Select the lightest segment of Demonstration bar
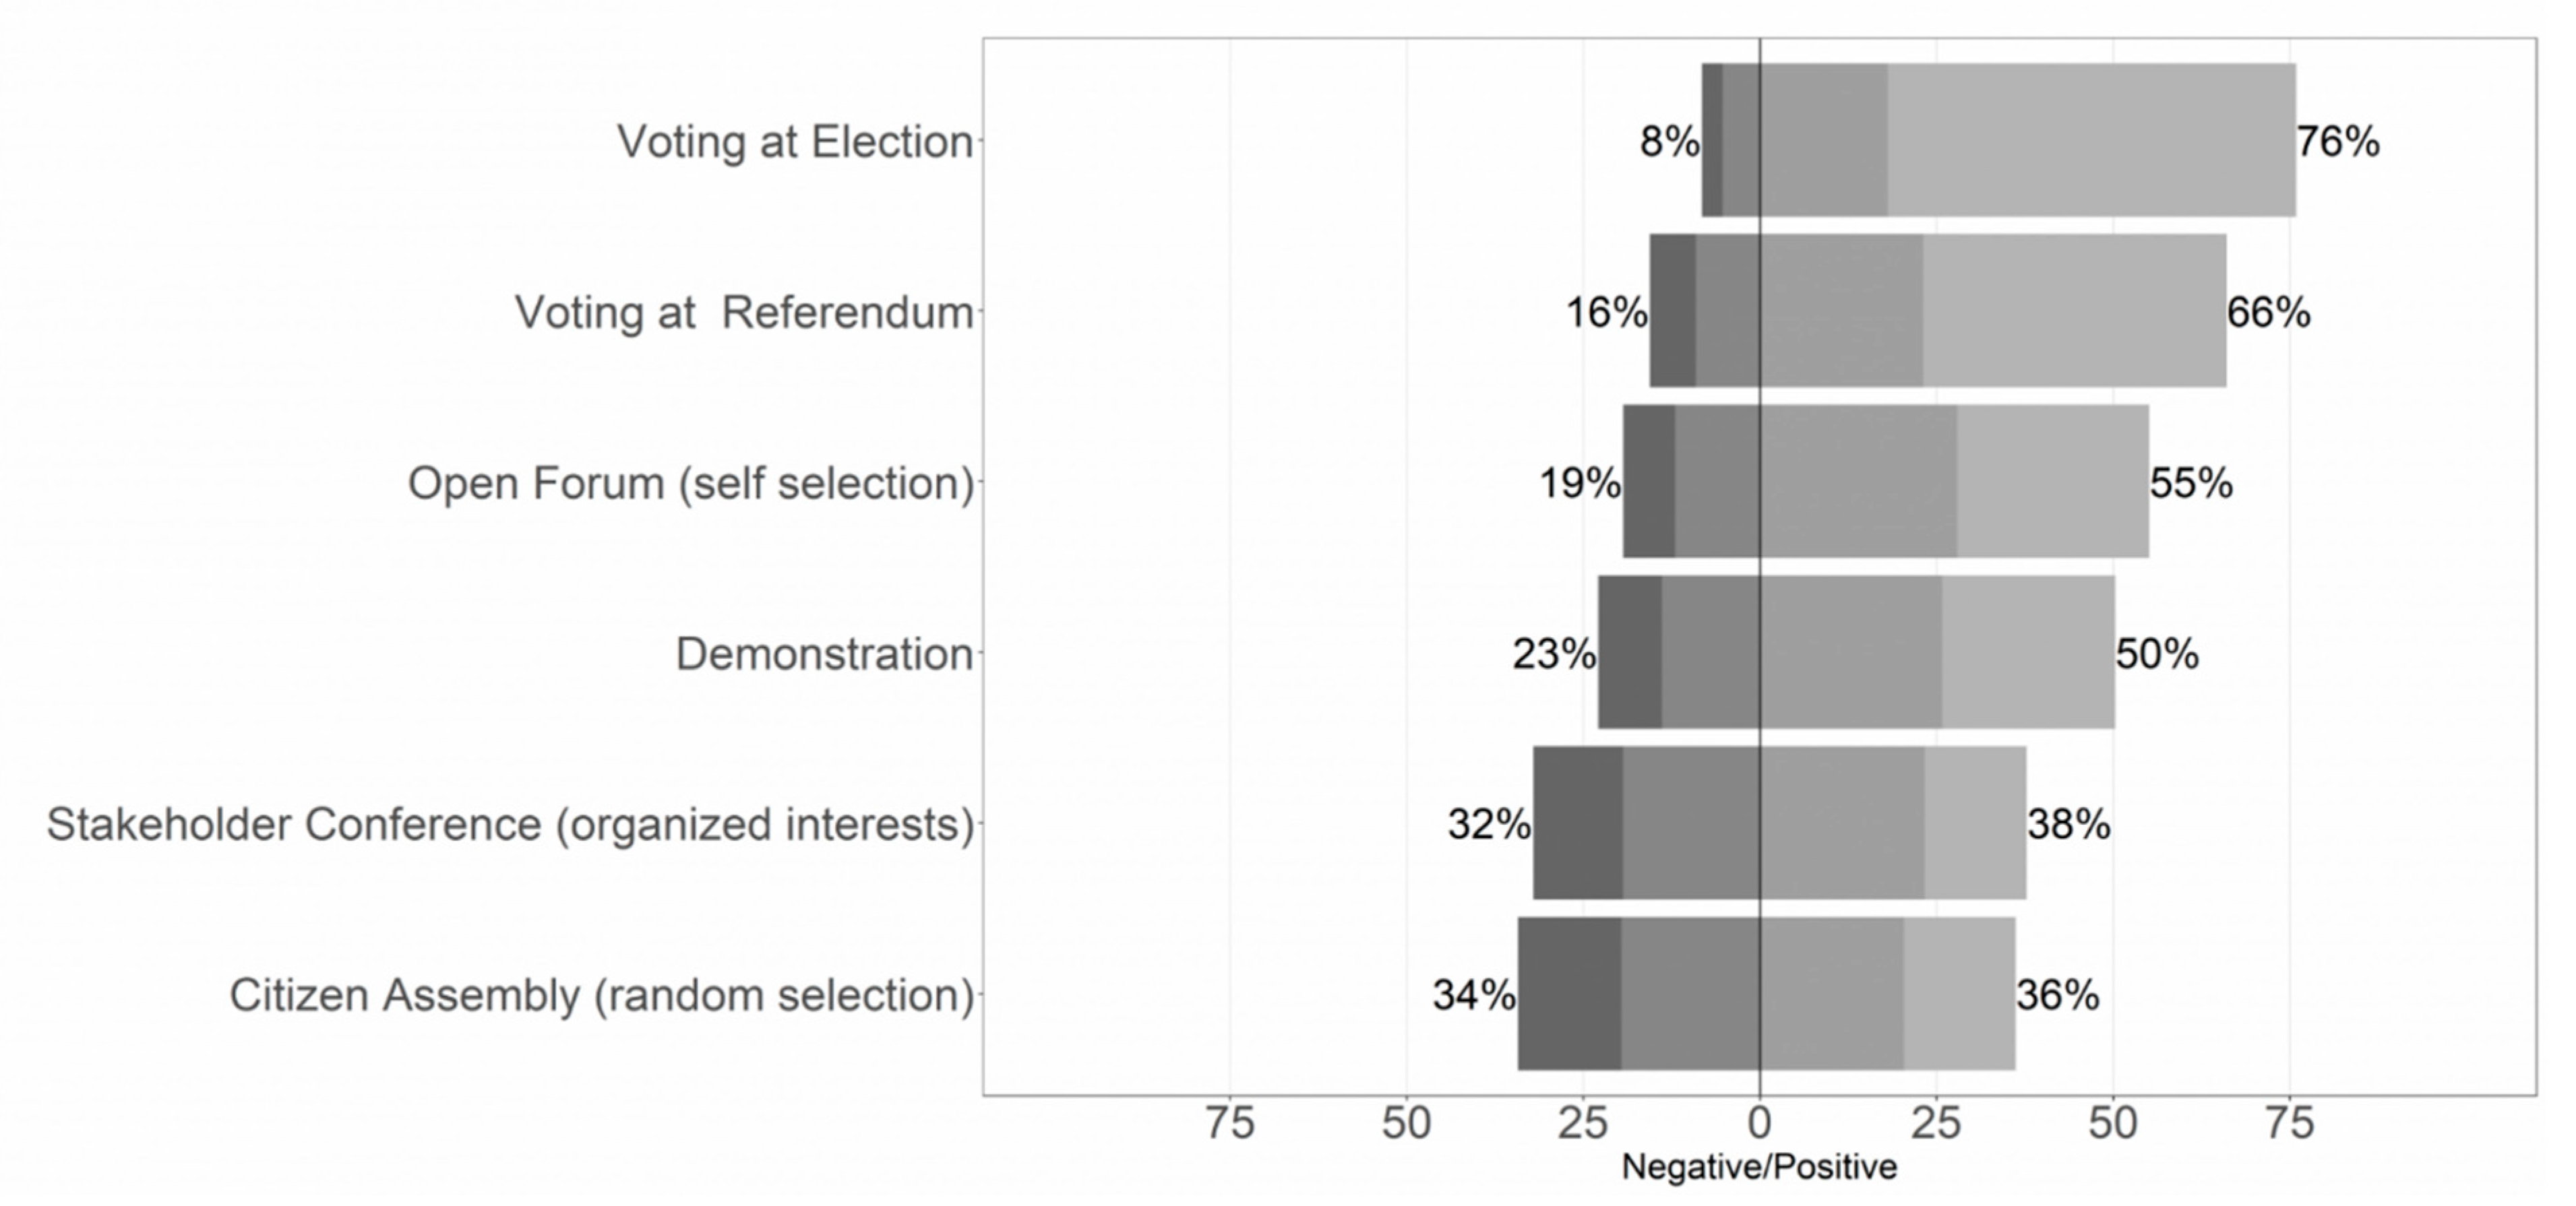Image resolution: width=2576 pixels, height=1206 pixels. (2028, 652)
